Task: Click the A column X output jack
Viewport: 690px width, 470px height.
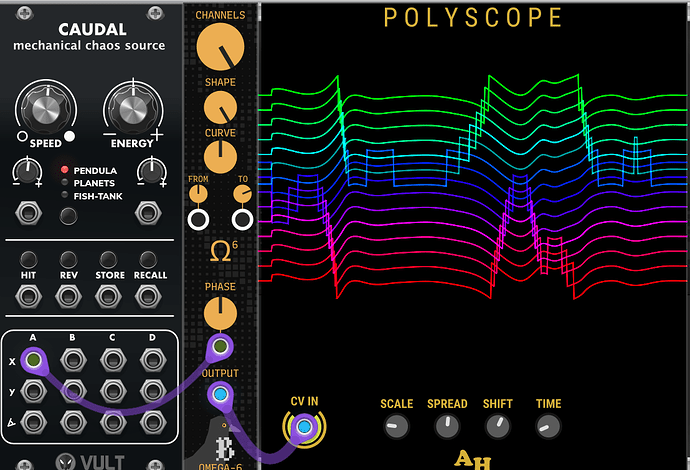Action: 33,360
